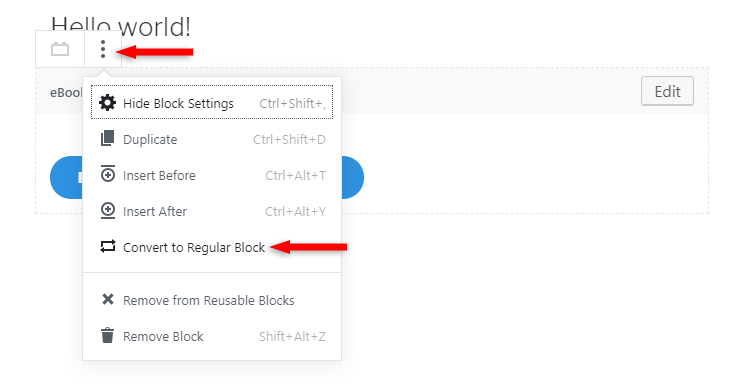Click the Insert Before plus-circle icon
The image size is (750, 387).
pyautogui.click(x=108, y=175)
